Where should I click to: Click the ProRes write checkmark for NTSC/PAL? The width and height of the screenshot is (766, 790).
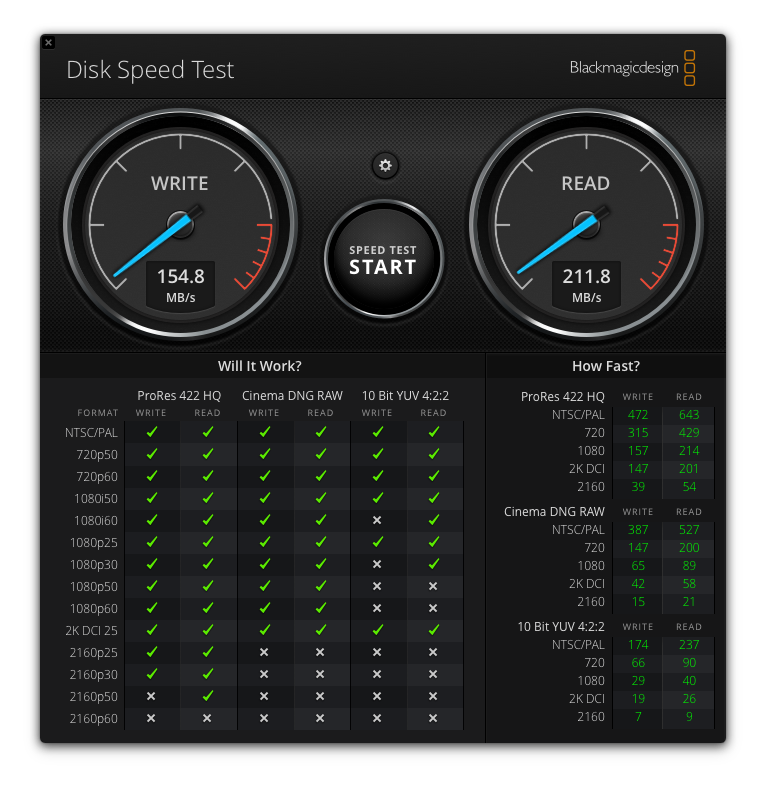pyautogui.click(x=151, y=432)
